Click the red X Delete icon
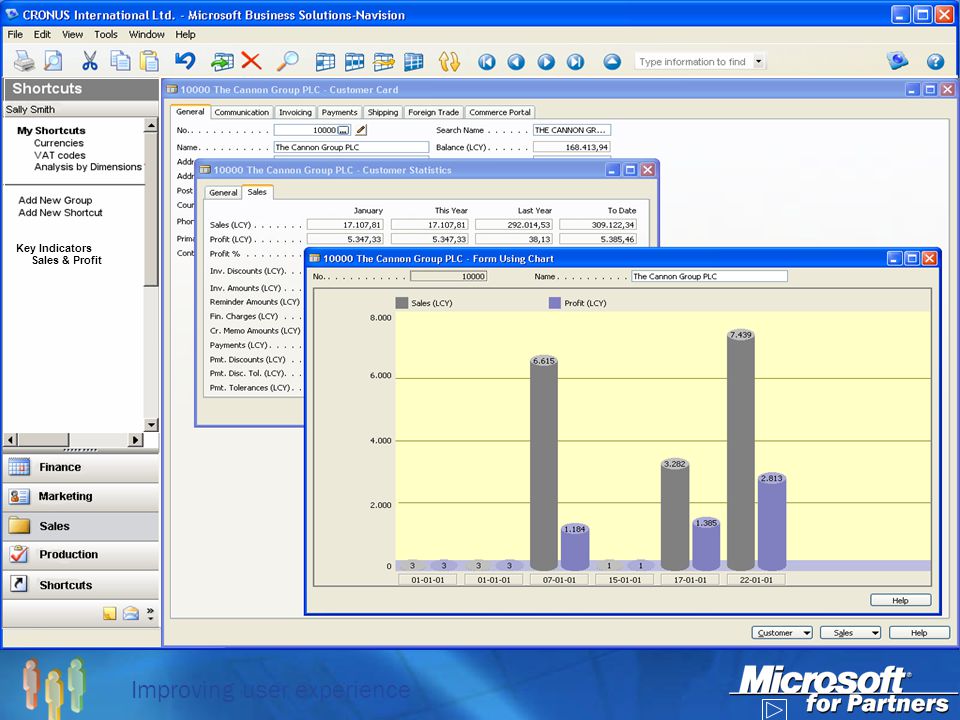Screen dimensions: 960x720 [x=251, y=61]
